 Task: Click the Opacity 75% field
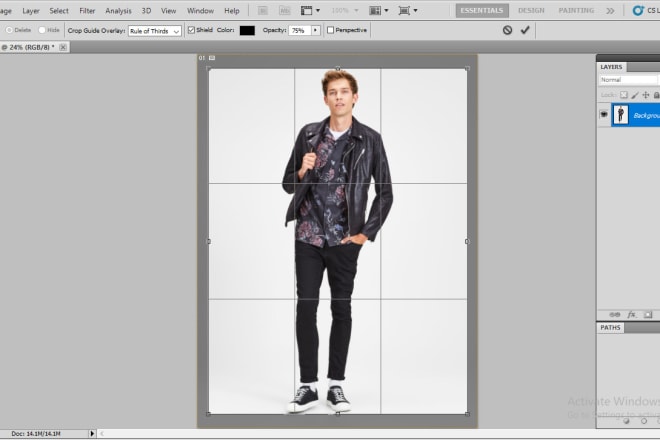(300, 30)
